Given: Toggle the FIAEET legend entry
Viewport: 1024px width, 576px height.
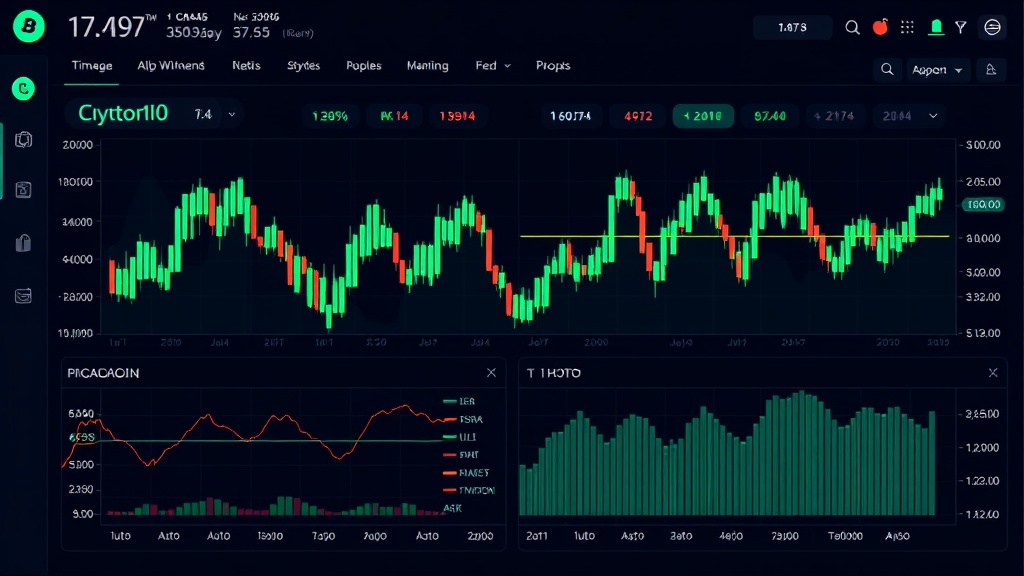Looking at the screenshot, I should click(466, 472).
